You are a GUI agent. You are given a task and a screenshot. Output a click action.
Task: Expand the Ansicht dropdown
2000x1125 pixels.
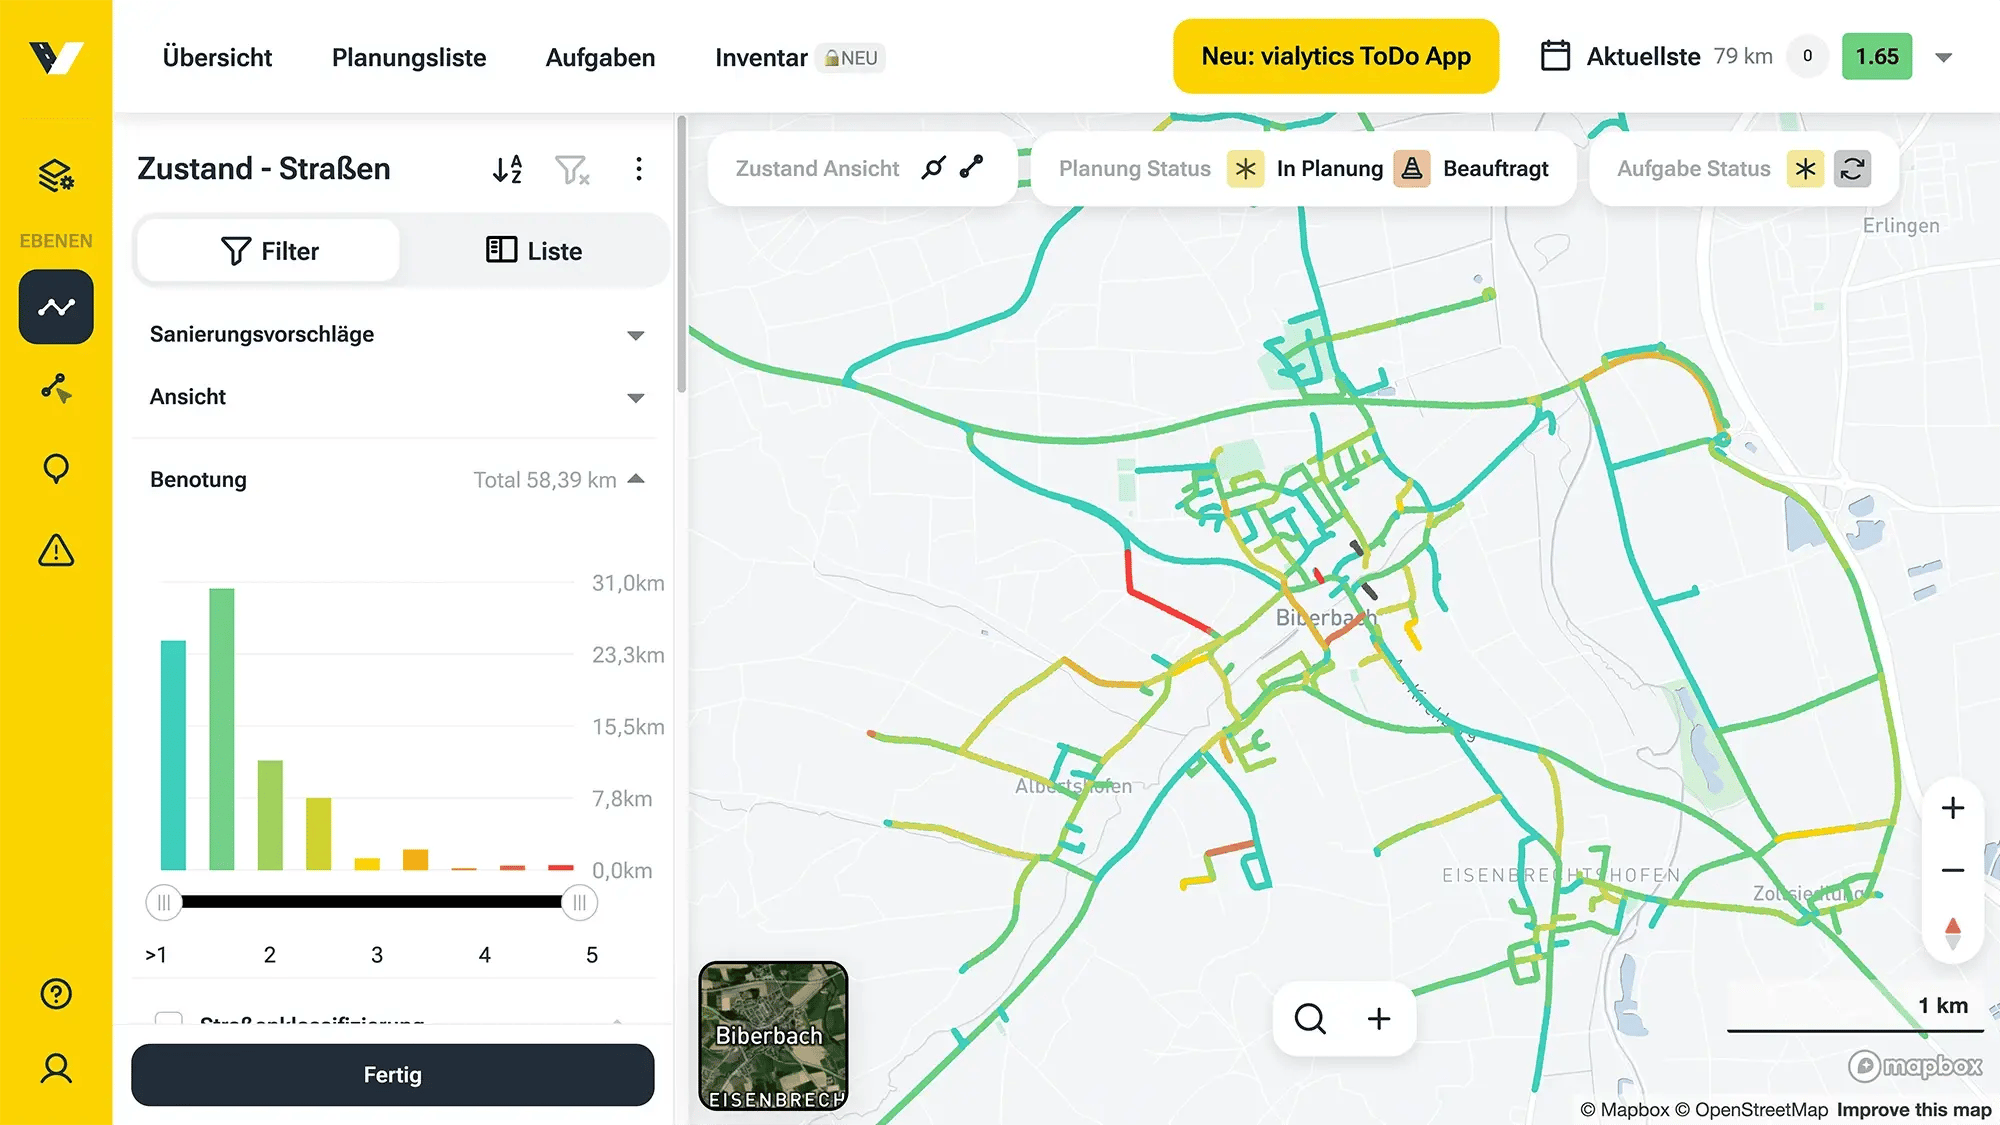(635, 398)
